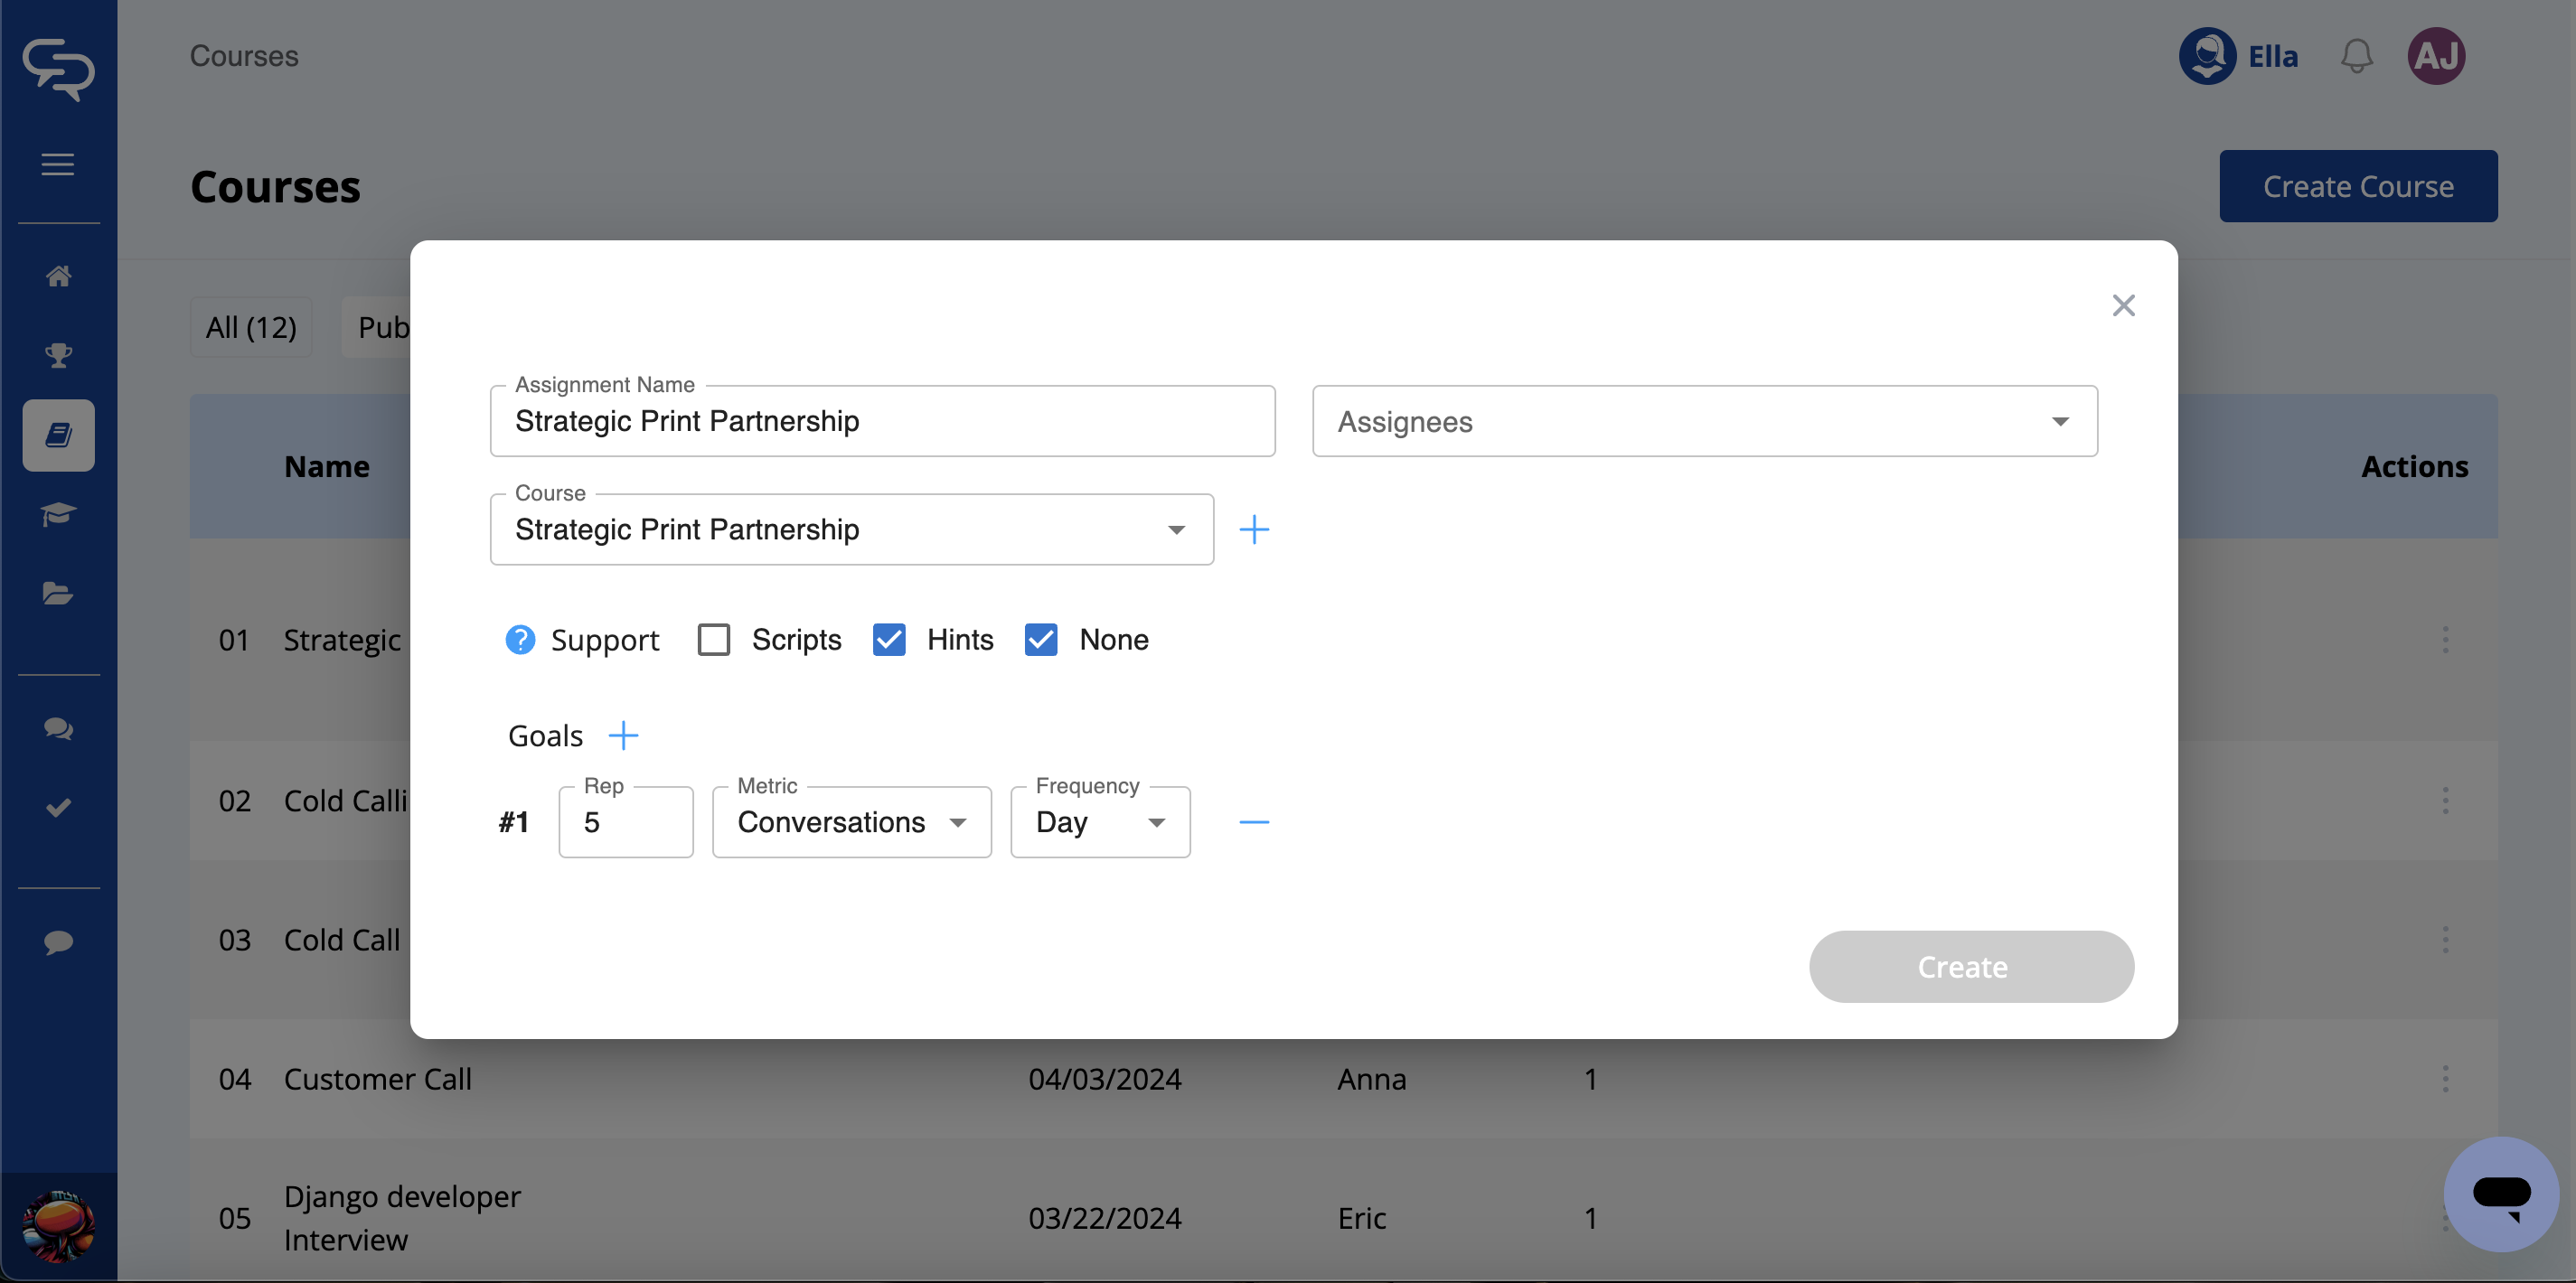The image size is (2576, 1283).
Task: Open the Frequency Day dropdown
Action: (x=1100, y=822)
